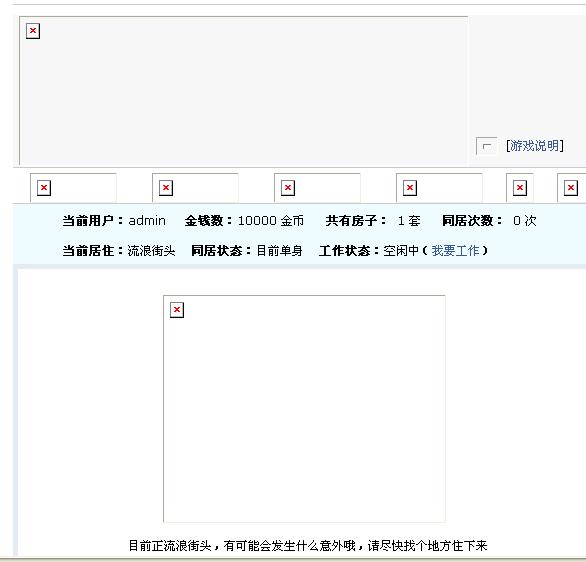Open the 游戏说明 game instructions link
Screen dimensions: 586x562
coord(534,146)
